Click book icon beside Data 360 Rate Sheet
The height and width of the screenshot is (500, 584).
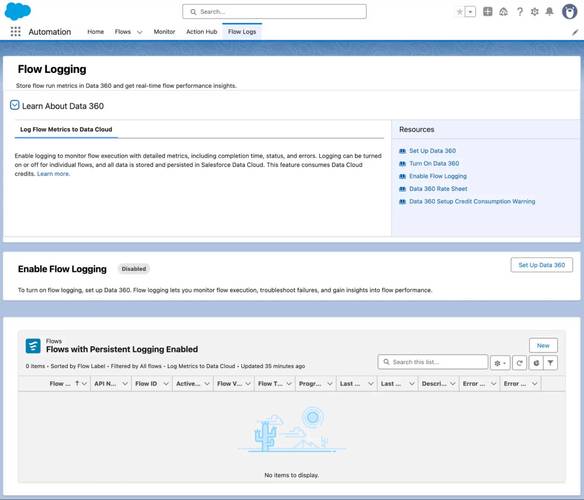tap(402, 189)
